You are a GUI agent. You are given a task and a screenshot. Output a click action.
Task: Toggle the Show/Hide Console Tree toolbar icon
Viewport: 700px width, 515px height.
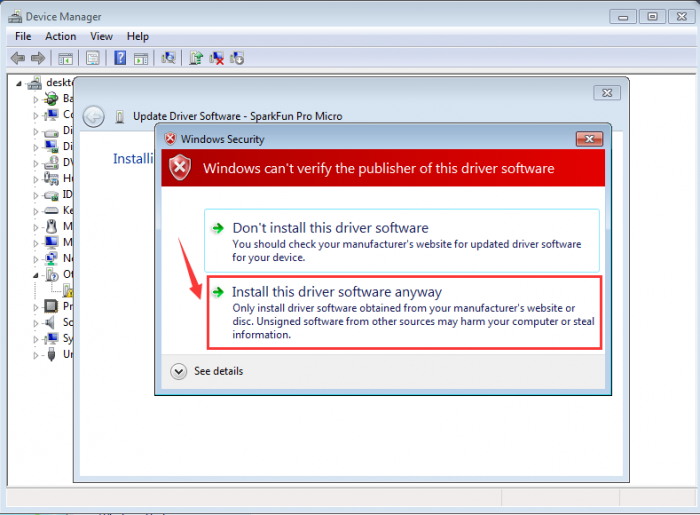(65, 58)
